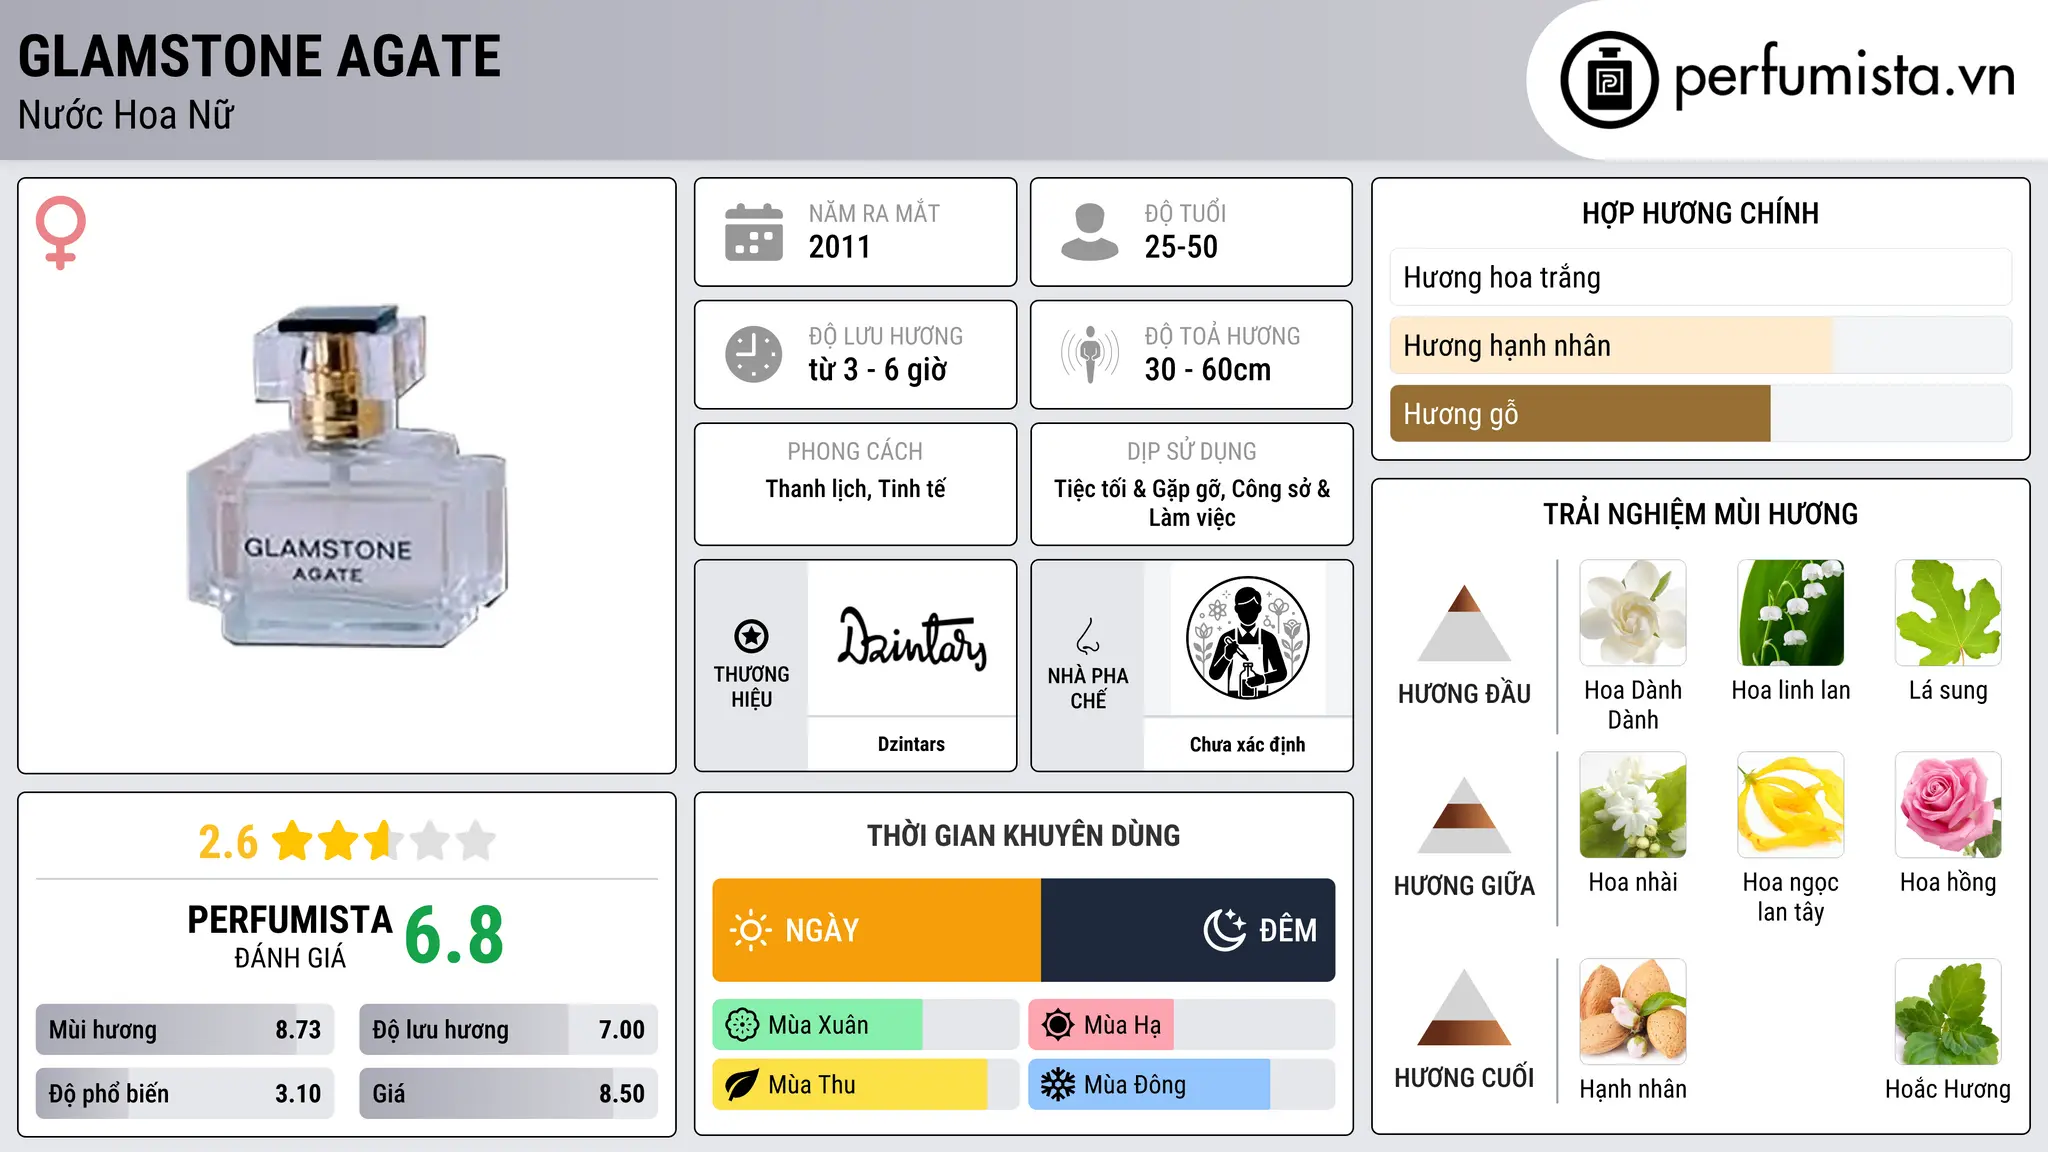Click the Hương cuối pyramid icon
2048x1152 pixels.
point(1464,1007)
